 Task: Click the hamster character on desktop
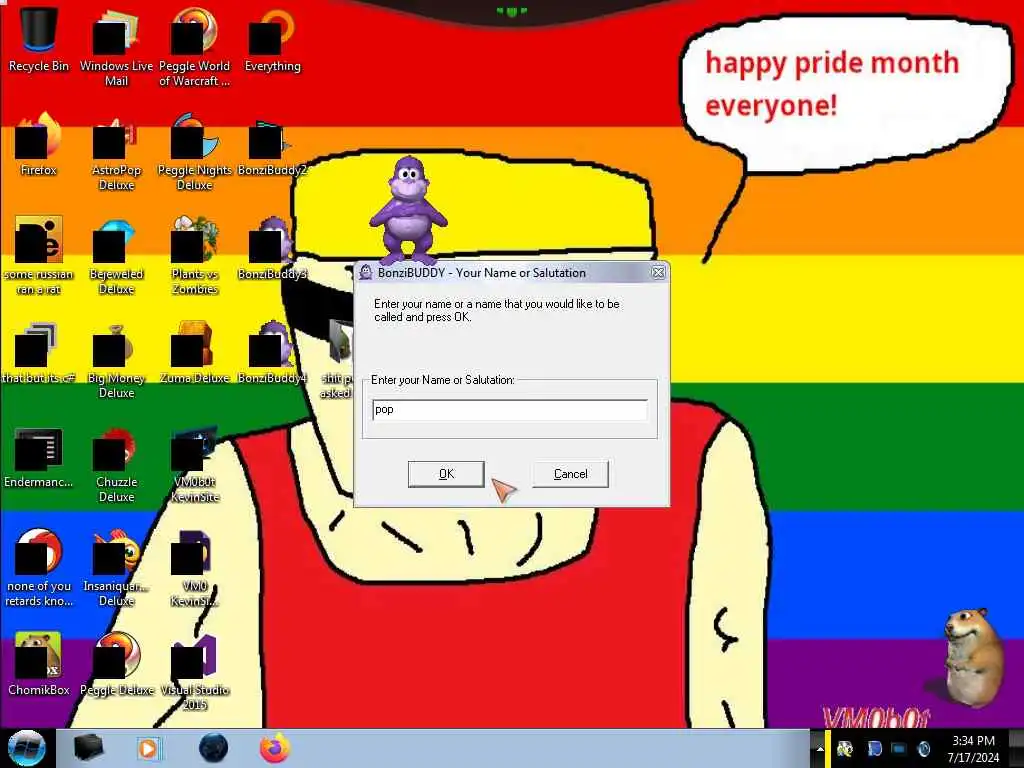point(973,656)
